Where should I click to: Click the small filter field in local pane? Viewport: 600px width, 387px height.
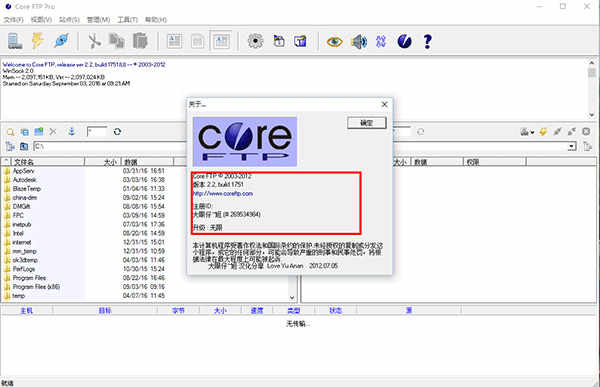[96, 132]
